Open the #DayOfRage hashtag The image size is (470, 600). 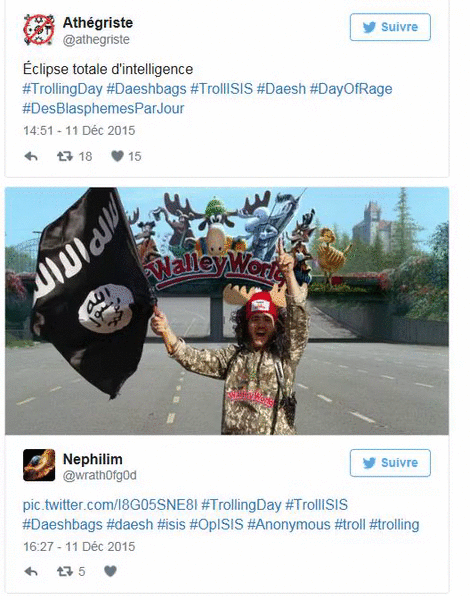click(351, 89)
